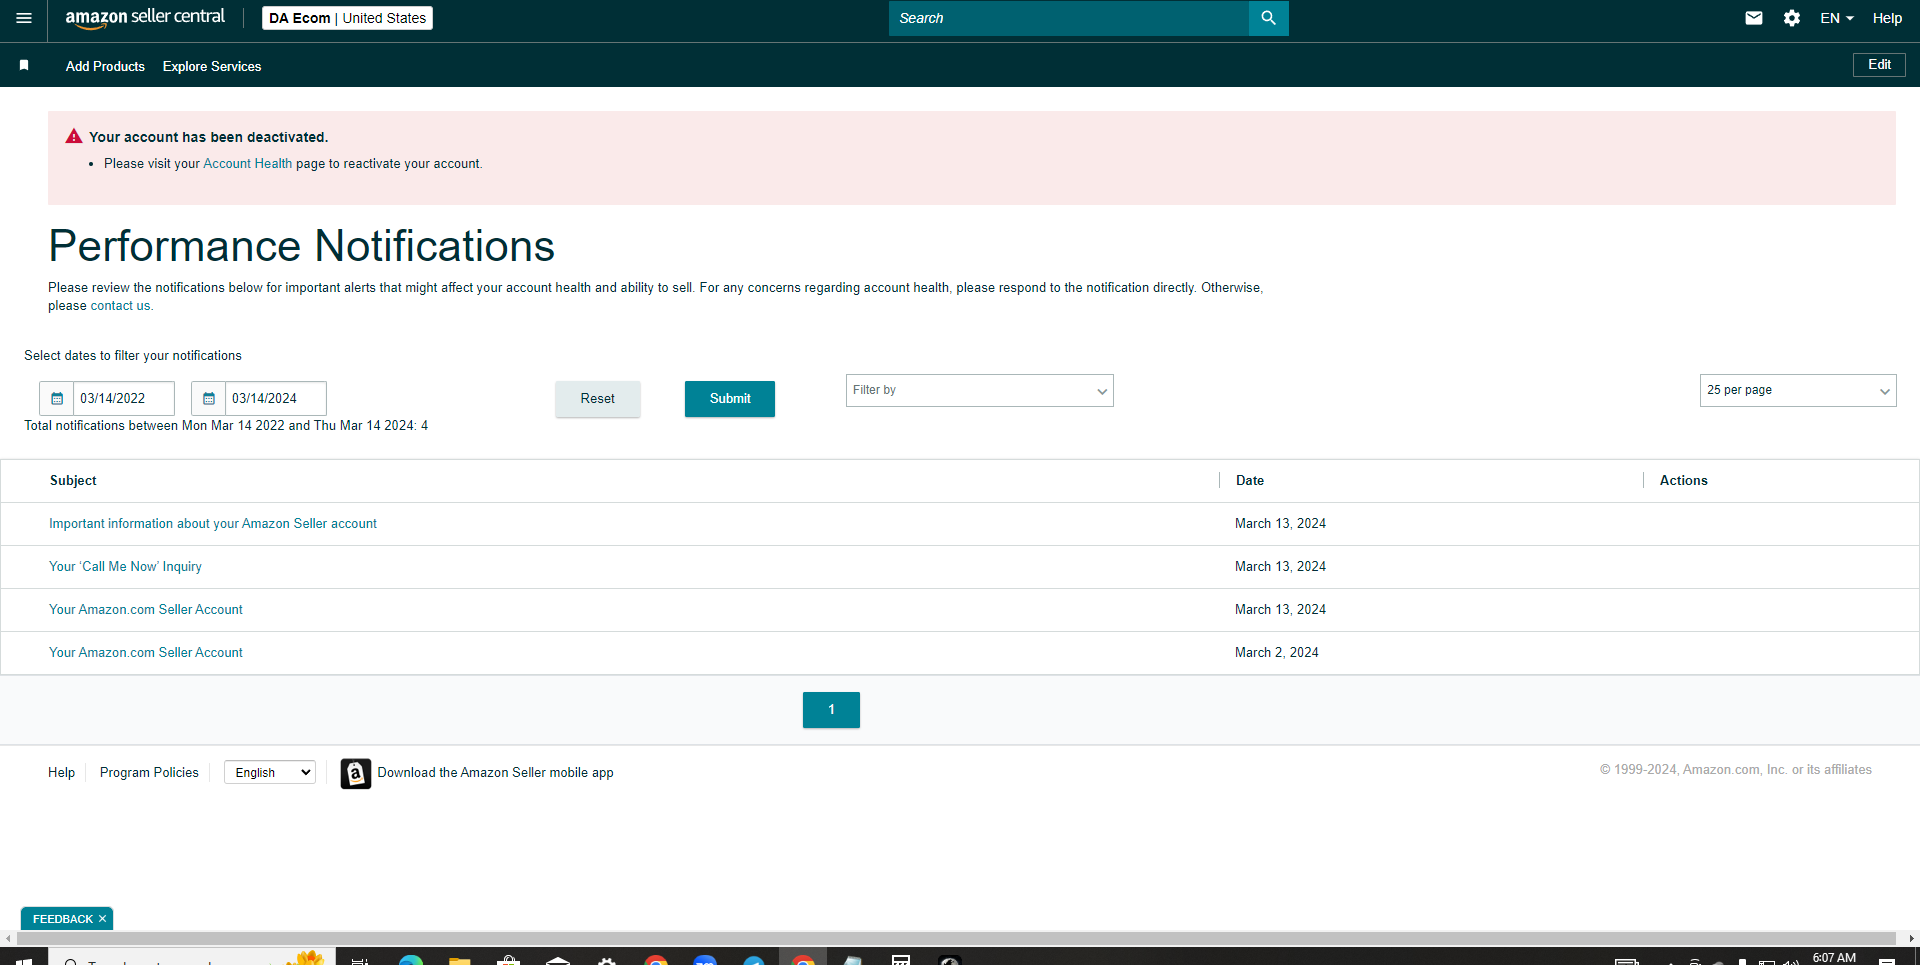
Task: Open the Add Products menu item
Action: tap(105, 66)
